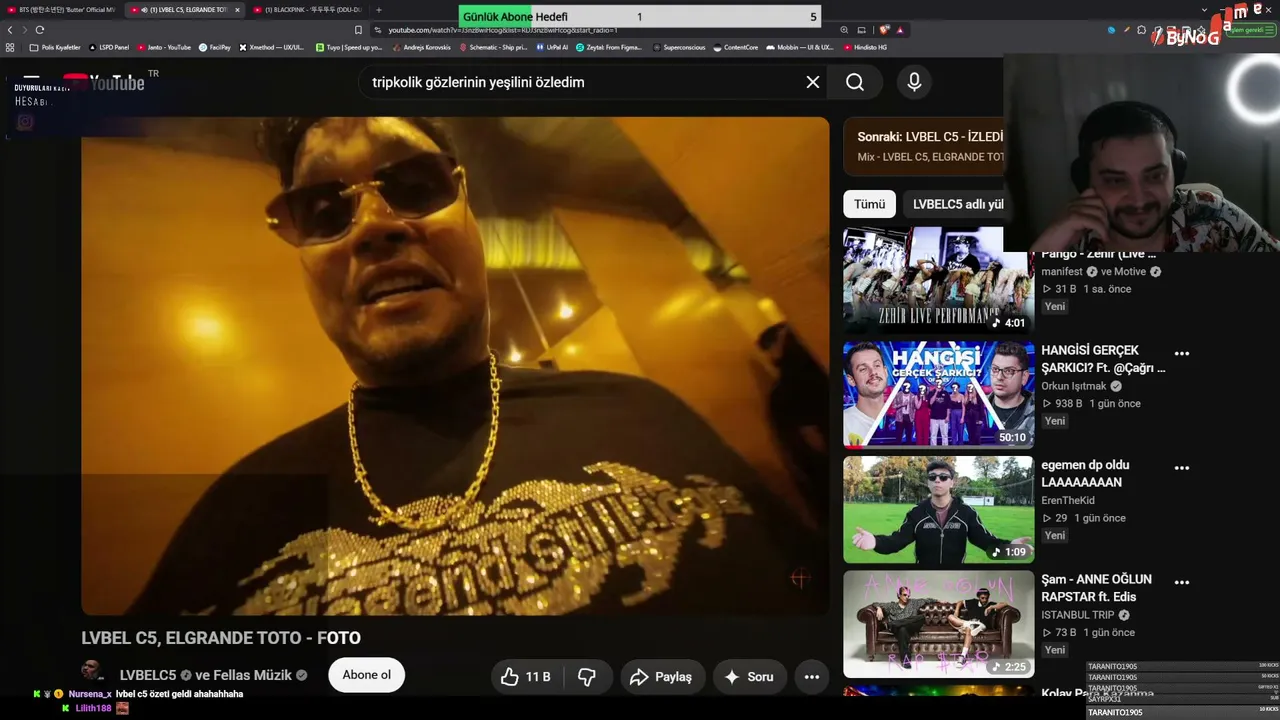Viewport: 1280px width, 720px height.
Task: Switch to the BTS 'Butter' Official MV tab
Action: tap(63, 10)
